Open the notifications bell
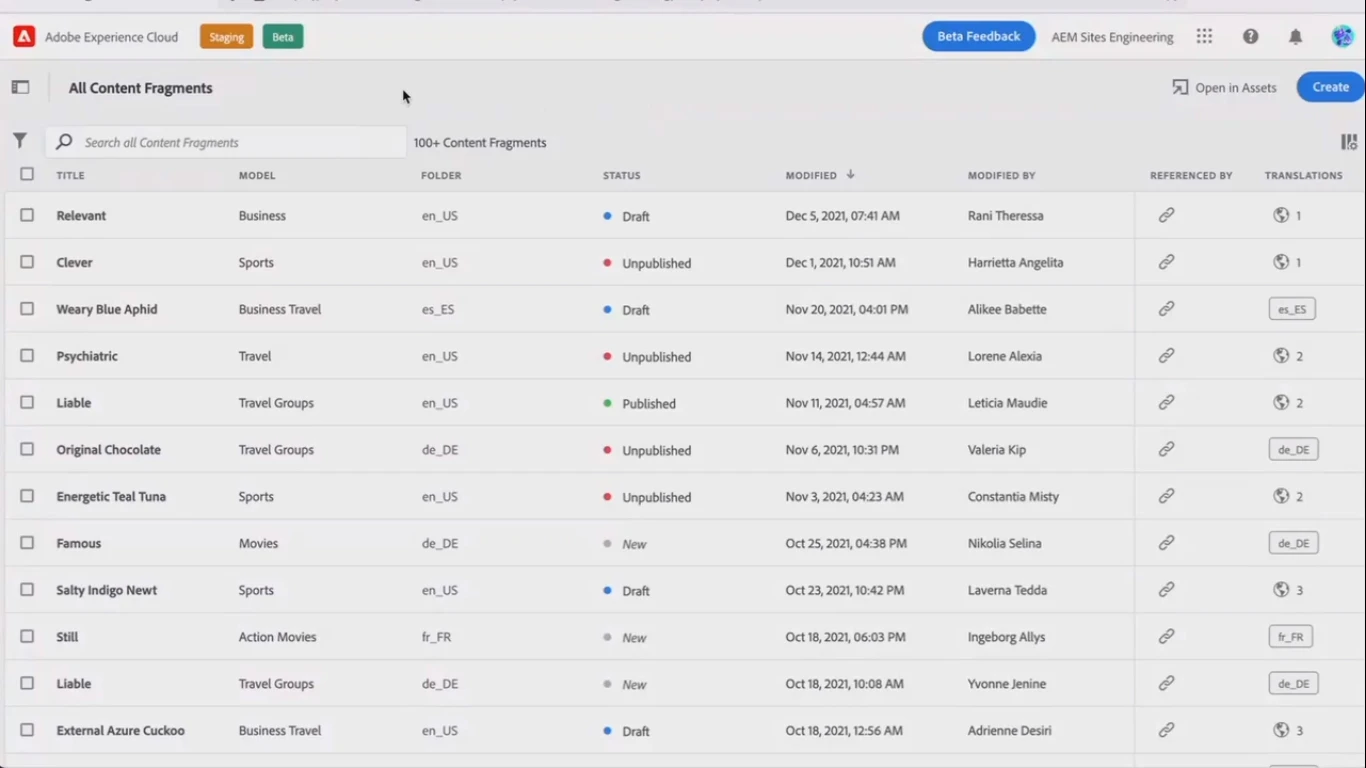This screenshot has width=1366, height=768. (1295, 37)
